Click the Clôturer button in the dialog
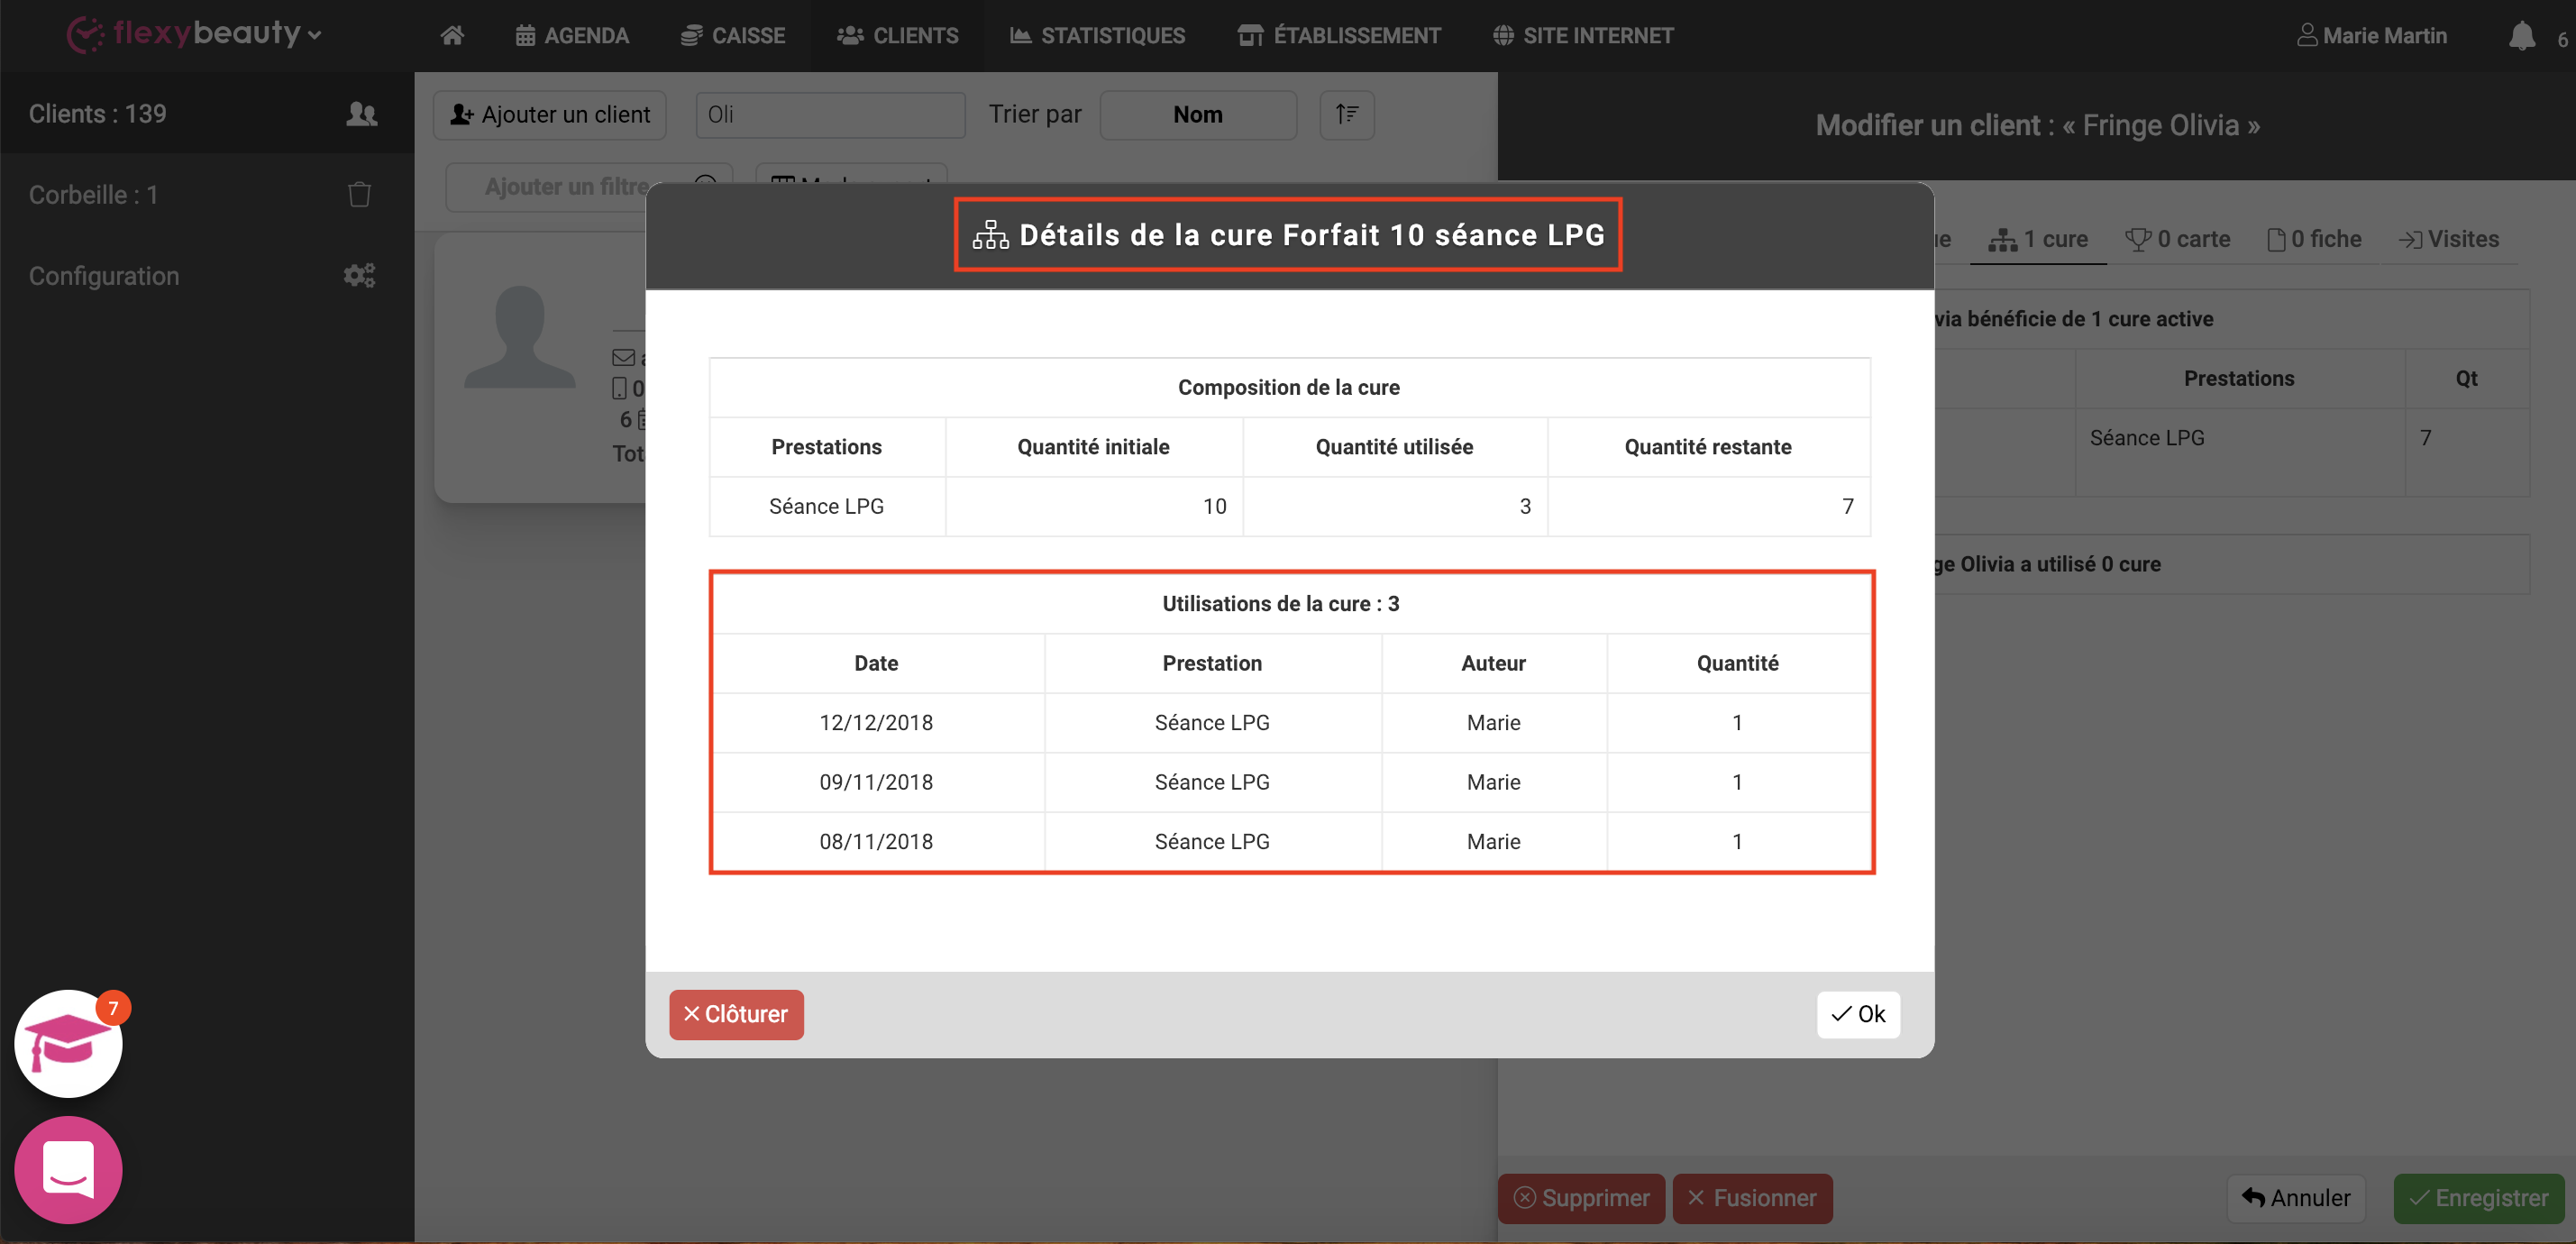The image size is (2576, 1244). tap(736, 1014)
